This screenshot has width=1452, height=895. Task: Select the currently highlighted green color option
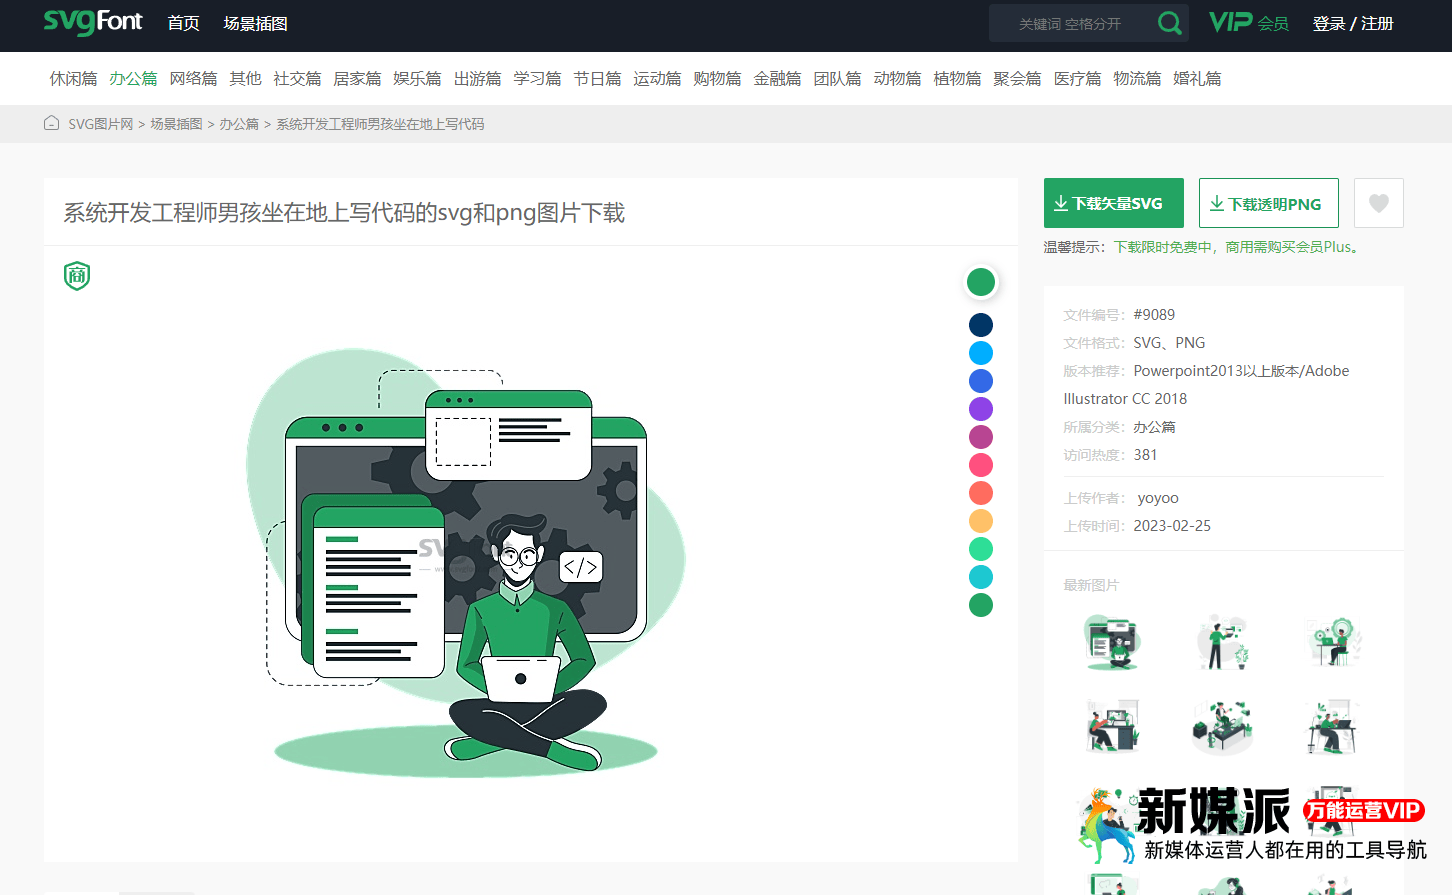[981, 282]
